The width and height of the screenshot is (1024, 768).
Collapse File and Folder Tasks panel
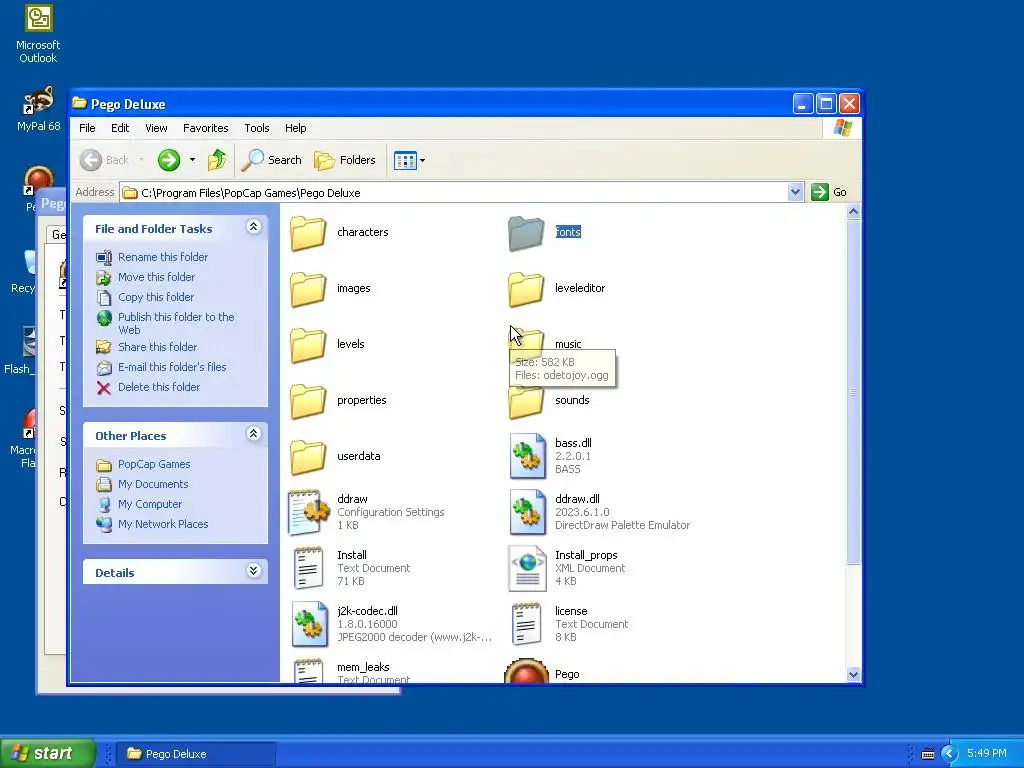pyautogui.click(x=253, y=227)
